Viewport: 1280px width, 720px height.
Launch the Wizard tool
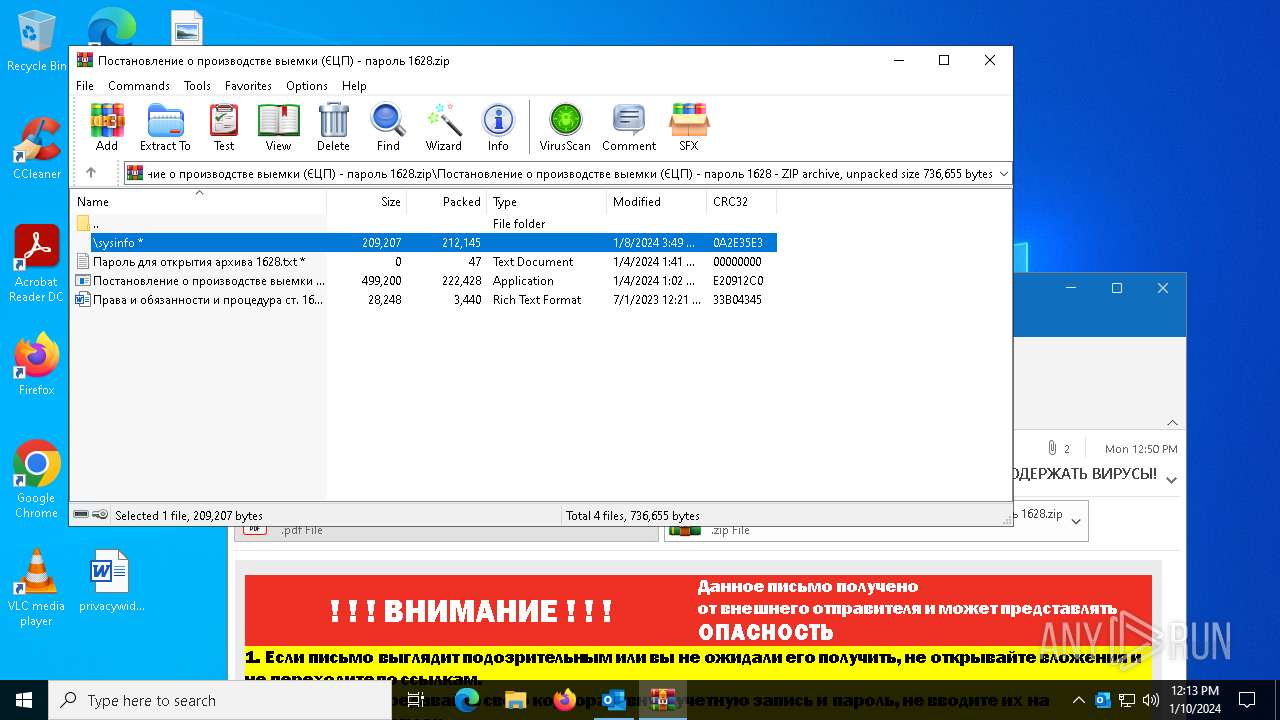tap(443, 127)
